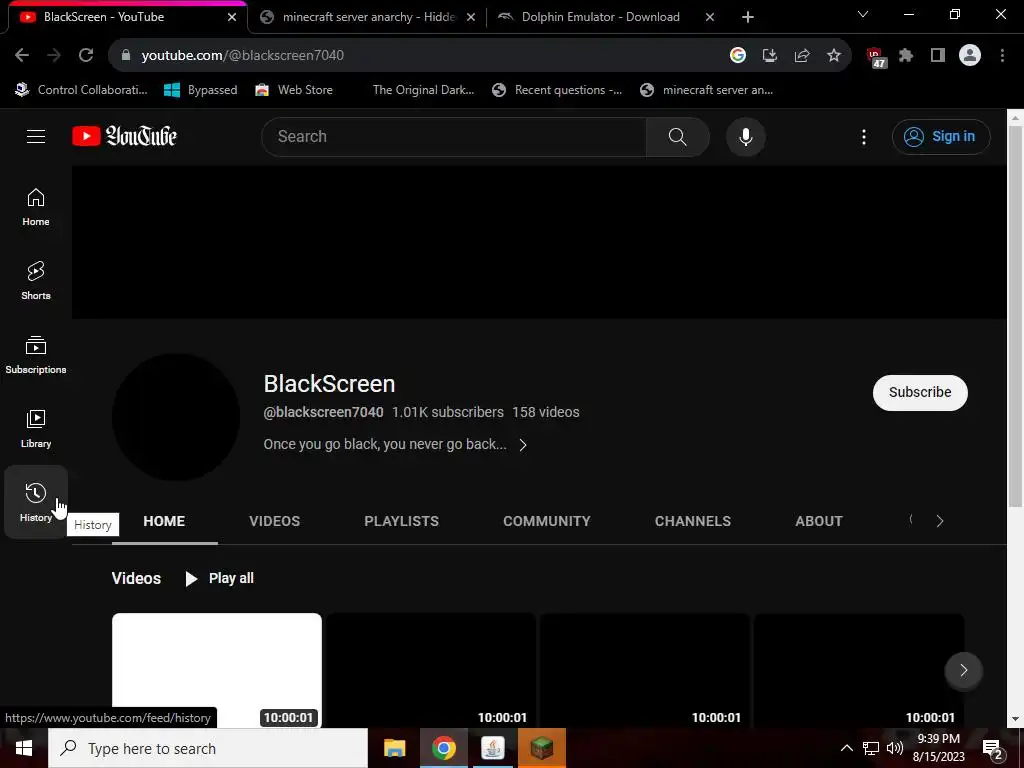Start voice search with microphone
The image size is (1024, 768).
click(x=746, y=136)
